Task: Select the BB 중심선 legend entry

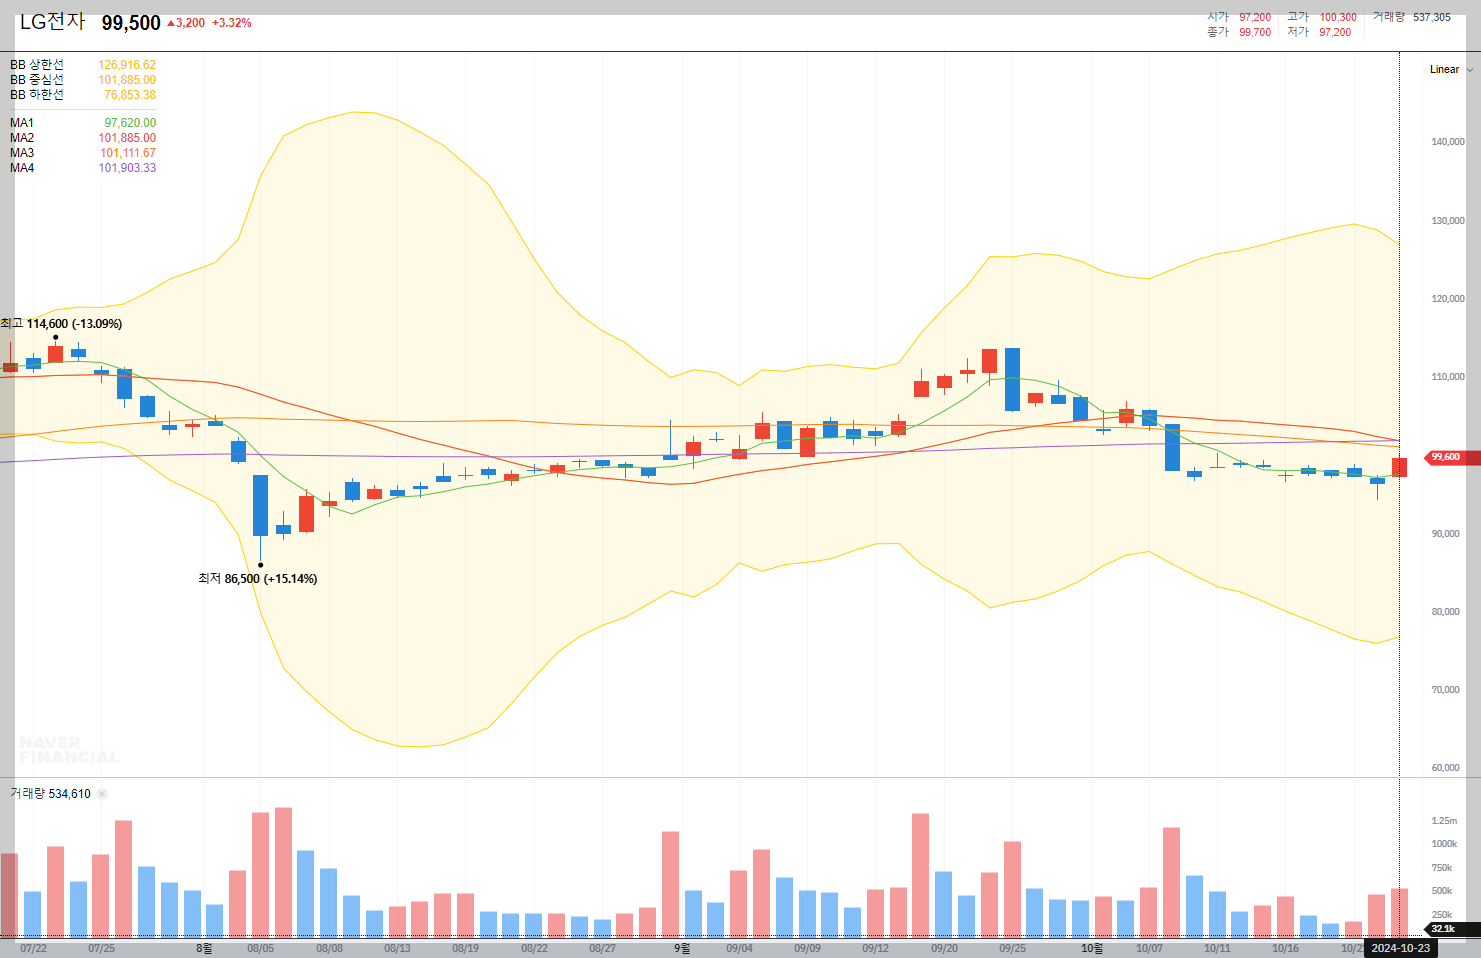Action: pyautogui.click(x=37, y=80)
